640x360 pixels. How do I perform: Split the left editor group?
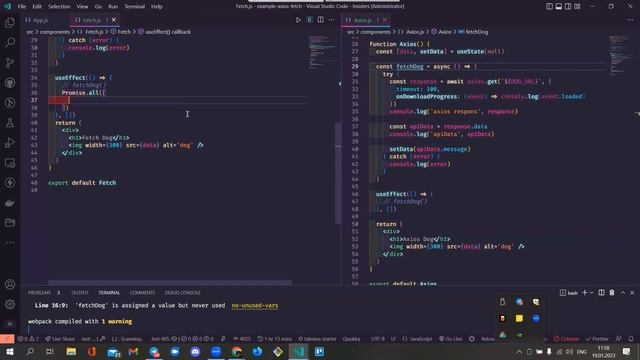tap(321, 20)
